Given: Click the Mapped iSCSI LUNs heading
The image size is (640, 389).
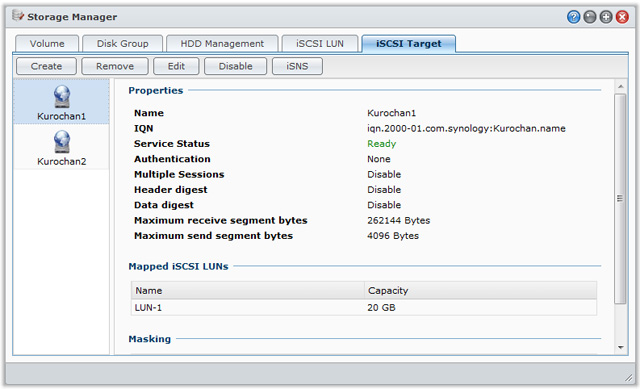Looking at the screenshot, I should pos(178,267).
